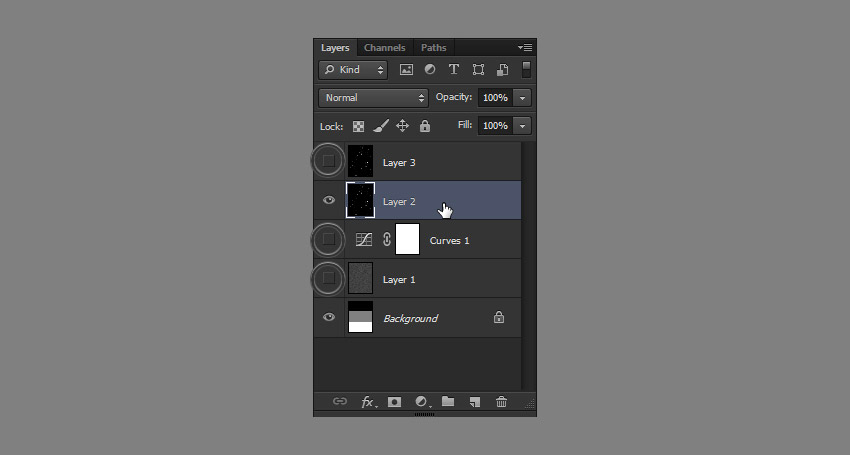Click the layers list vertical scrollbar
The height and width of the screenshot is (455, 850).
529,266
